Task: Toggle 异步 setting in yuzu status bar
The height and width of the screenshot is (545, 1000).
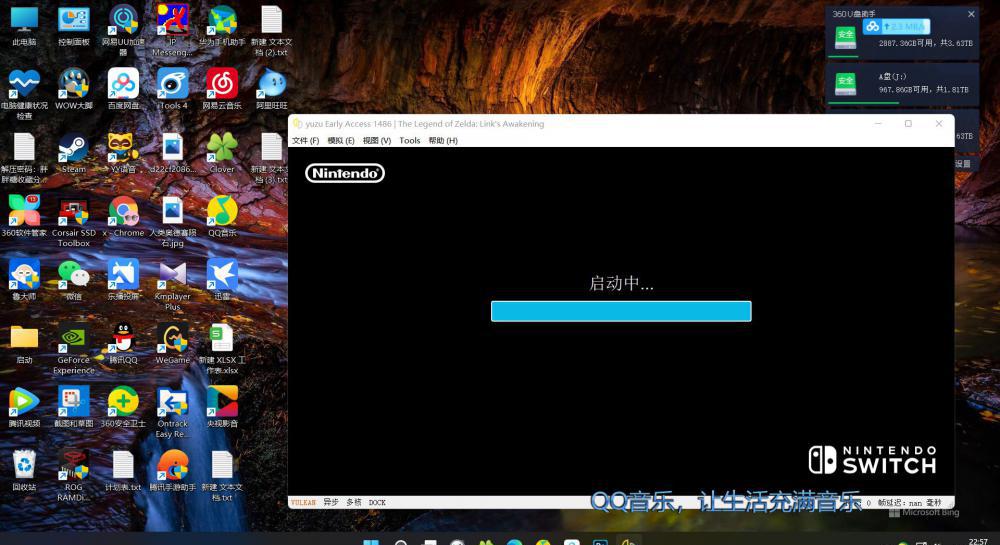Action: 330,502
